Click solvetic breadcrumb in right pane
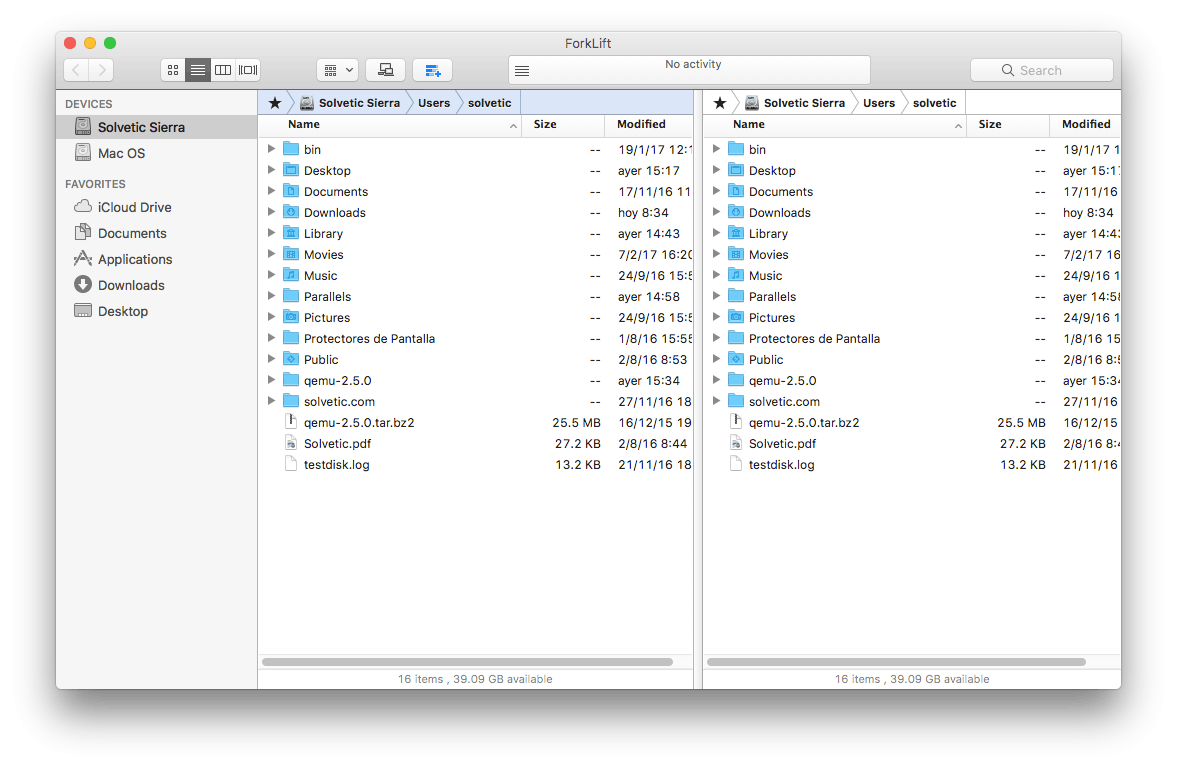Viewport: 1177px width, 769px height. (x=935, y=103)
